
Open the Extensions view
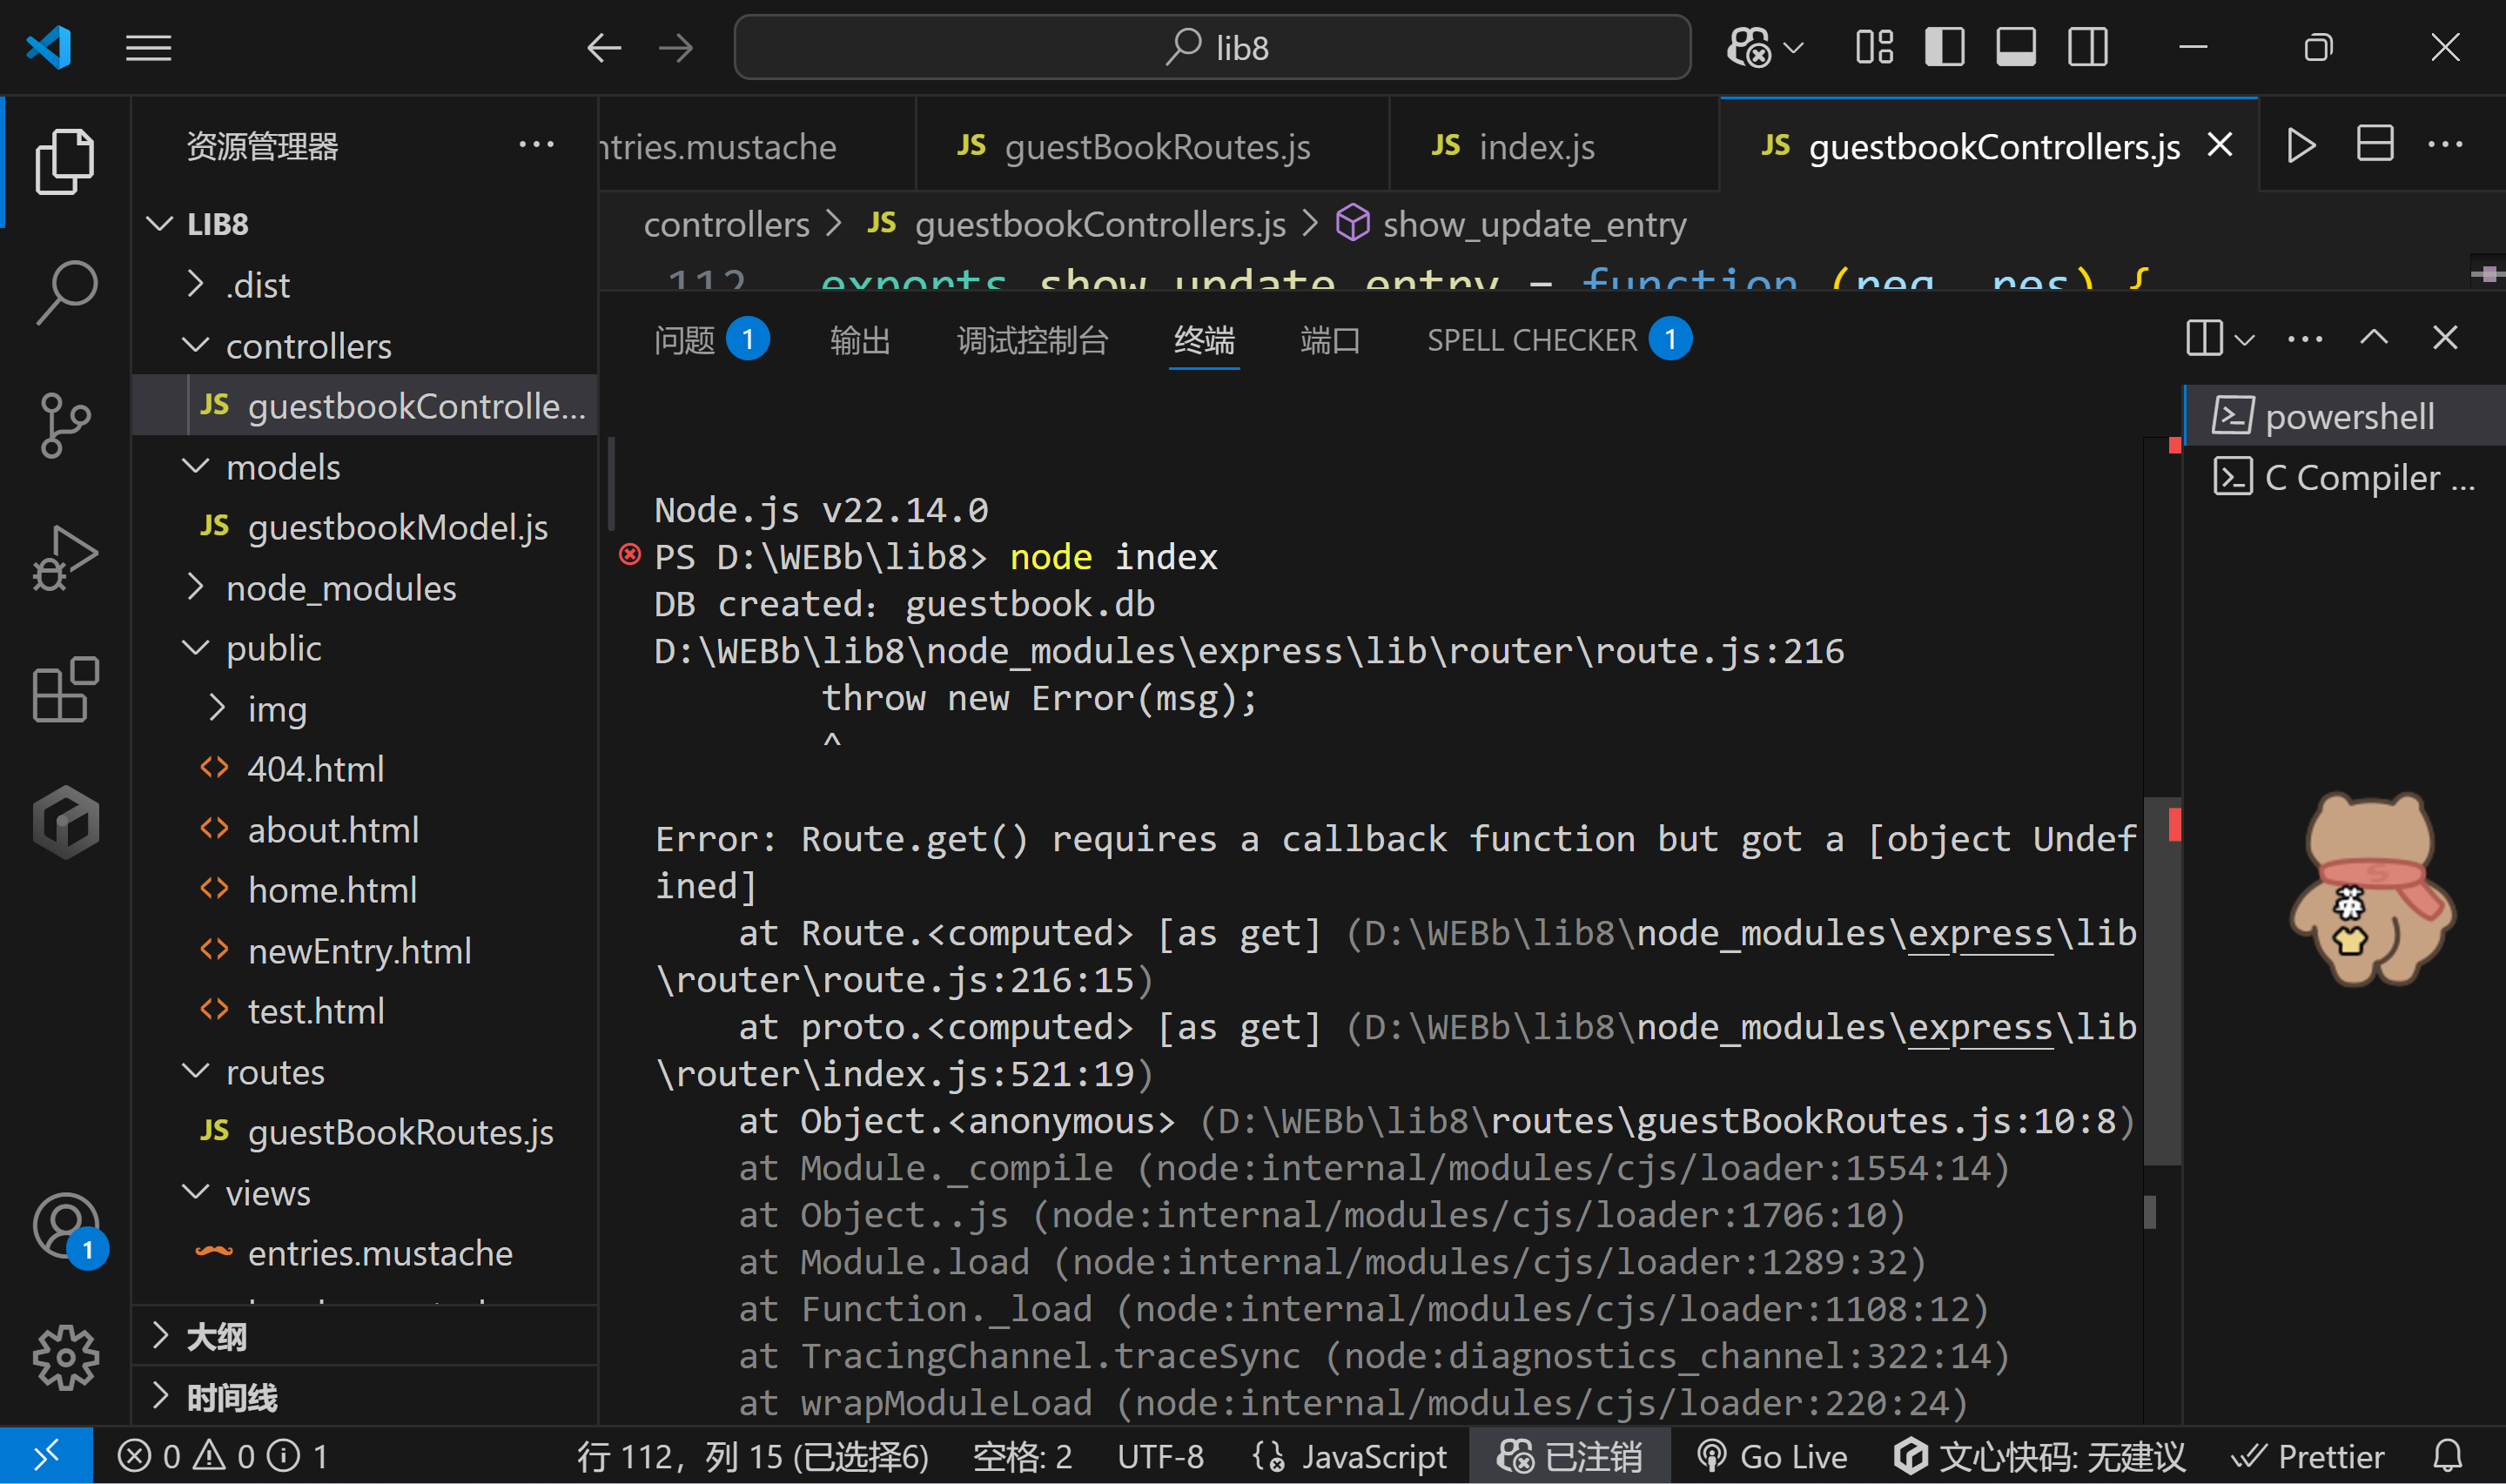66,689
